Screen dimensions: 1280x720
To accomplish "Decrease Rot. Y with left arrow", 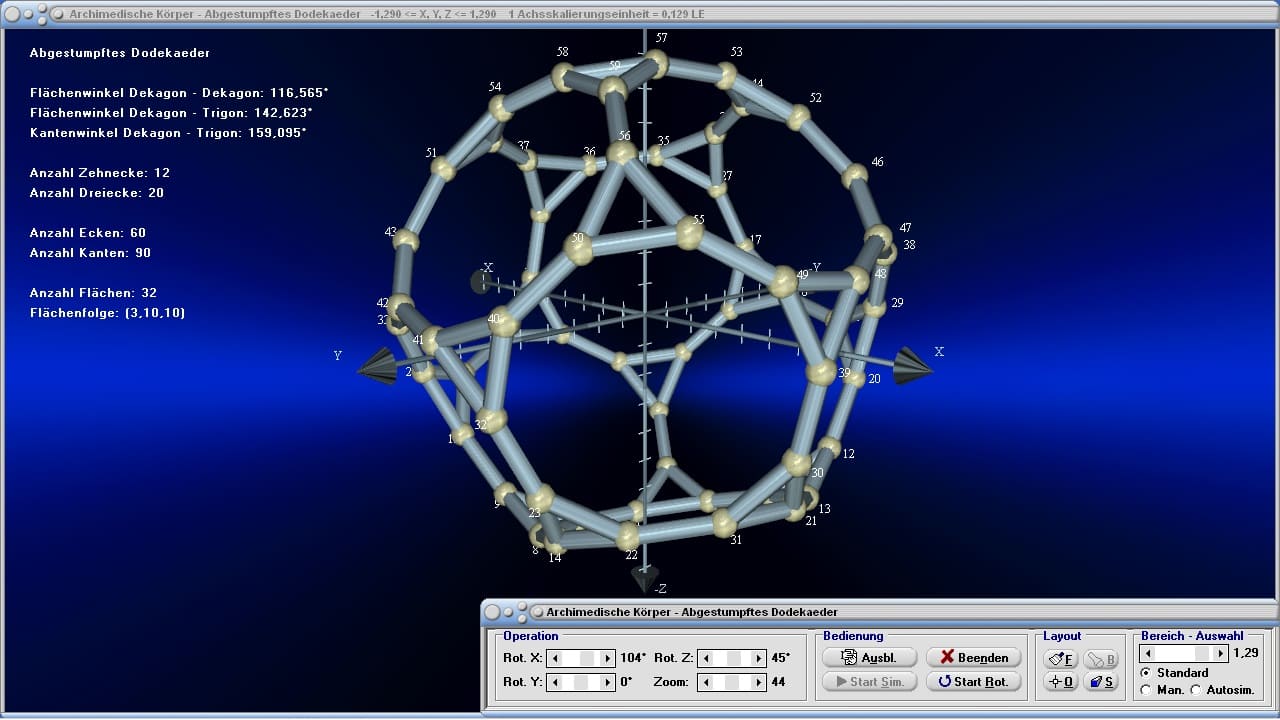I will pos(555,682).
